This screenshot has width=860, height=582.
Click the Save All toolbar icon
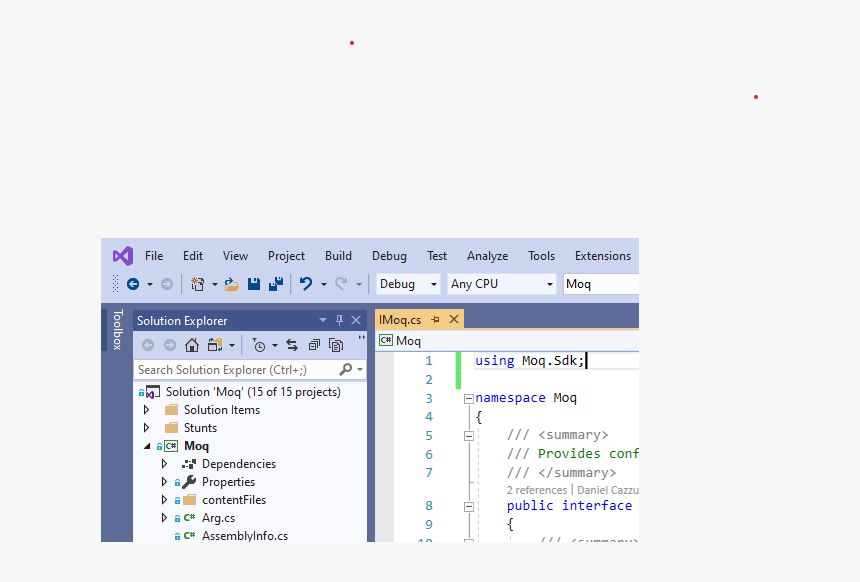point(276,284)
